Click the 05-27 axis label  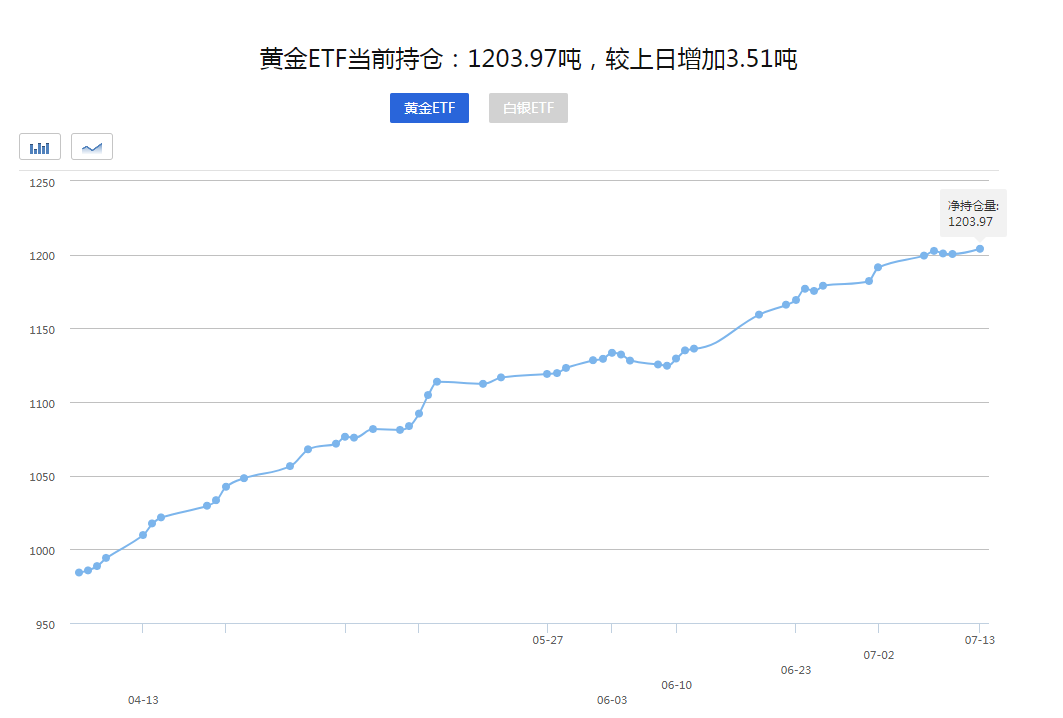(548, 640)
